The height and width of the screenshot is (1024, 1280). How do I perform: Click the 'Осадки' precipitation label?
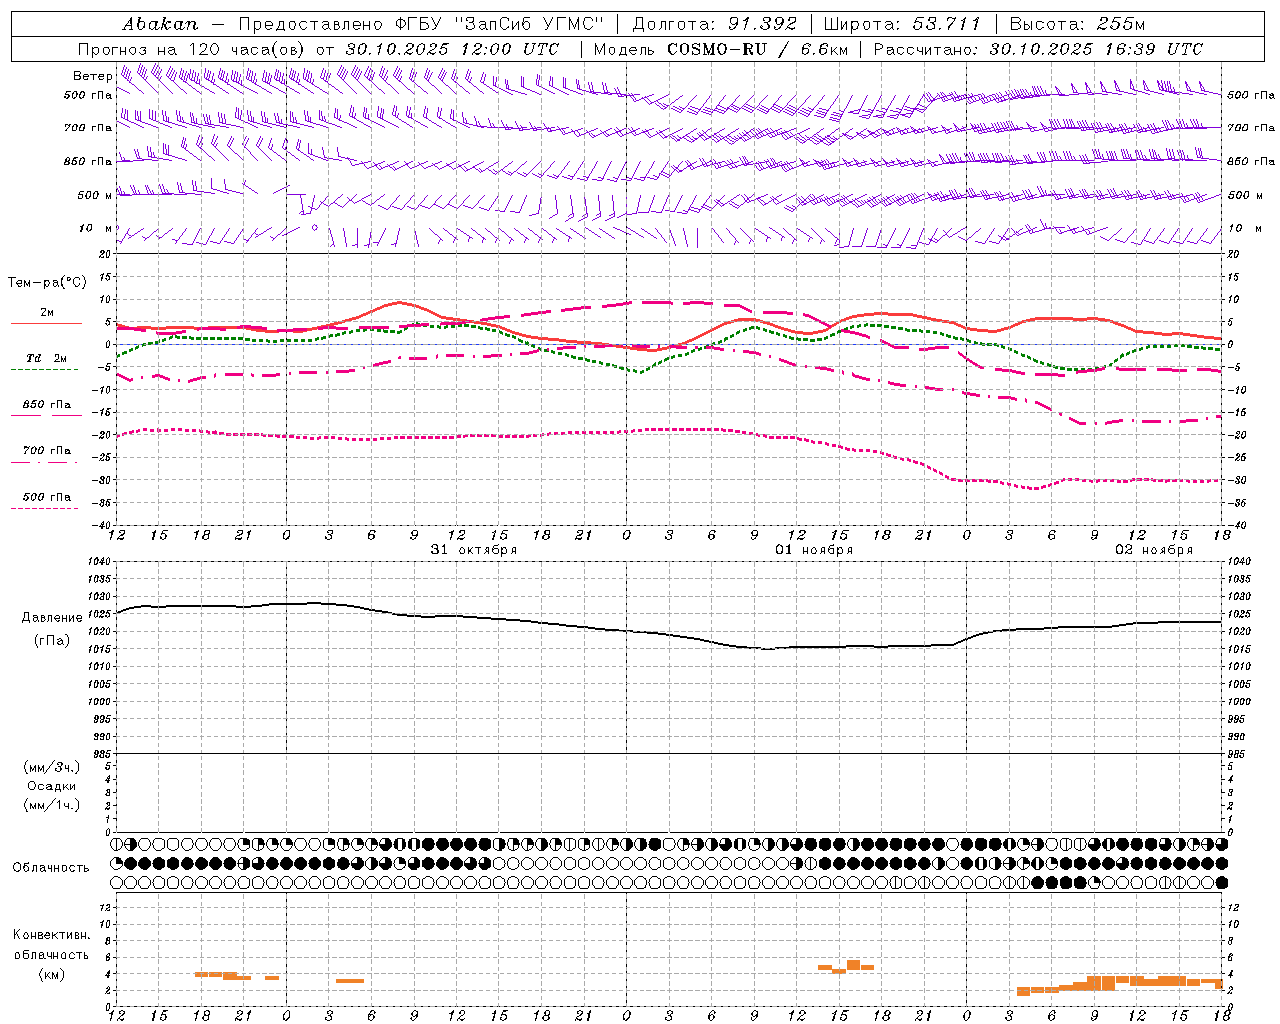point(53,786)
